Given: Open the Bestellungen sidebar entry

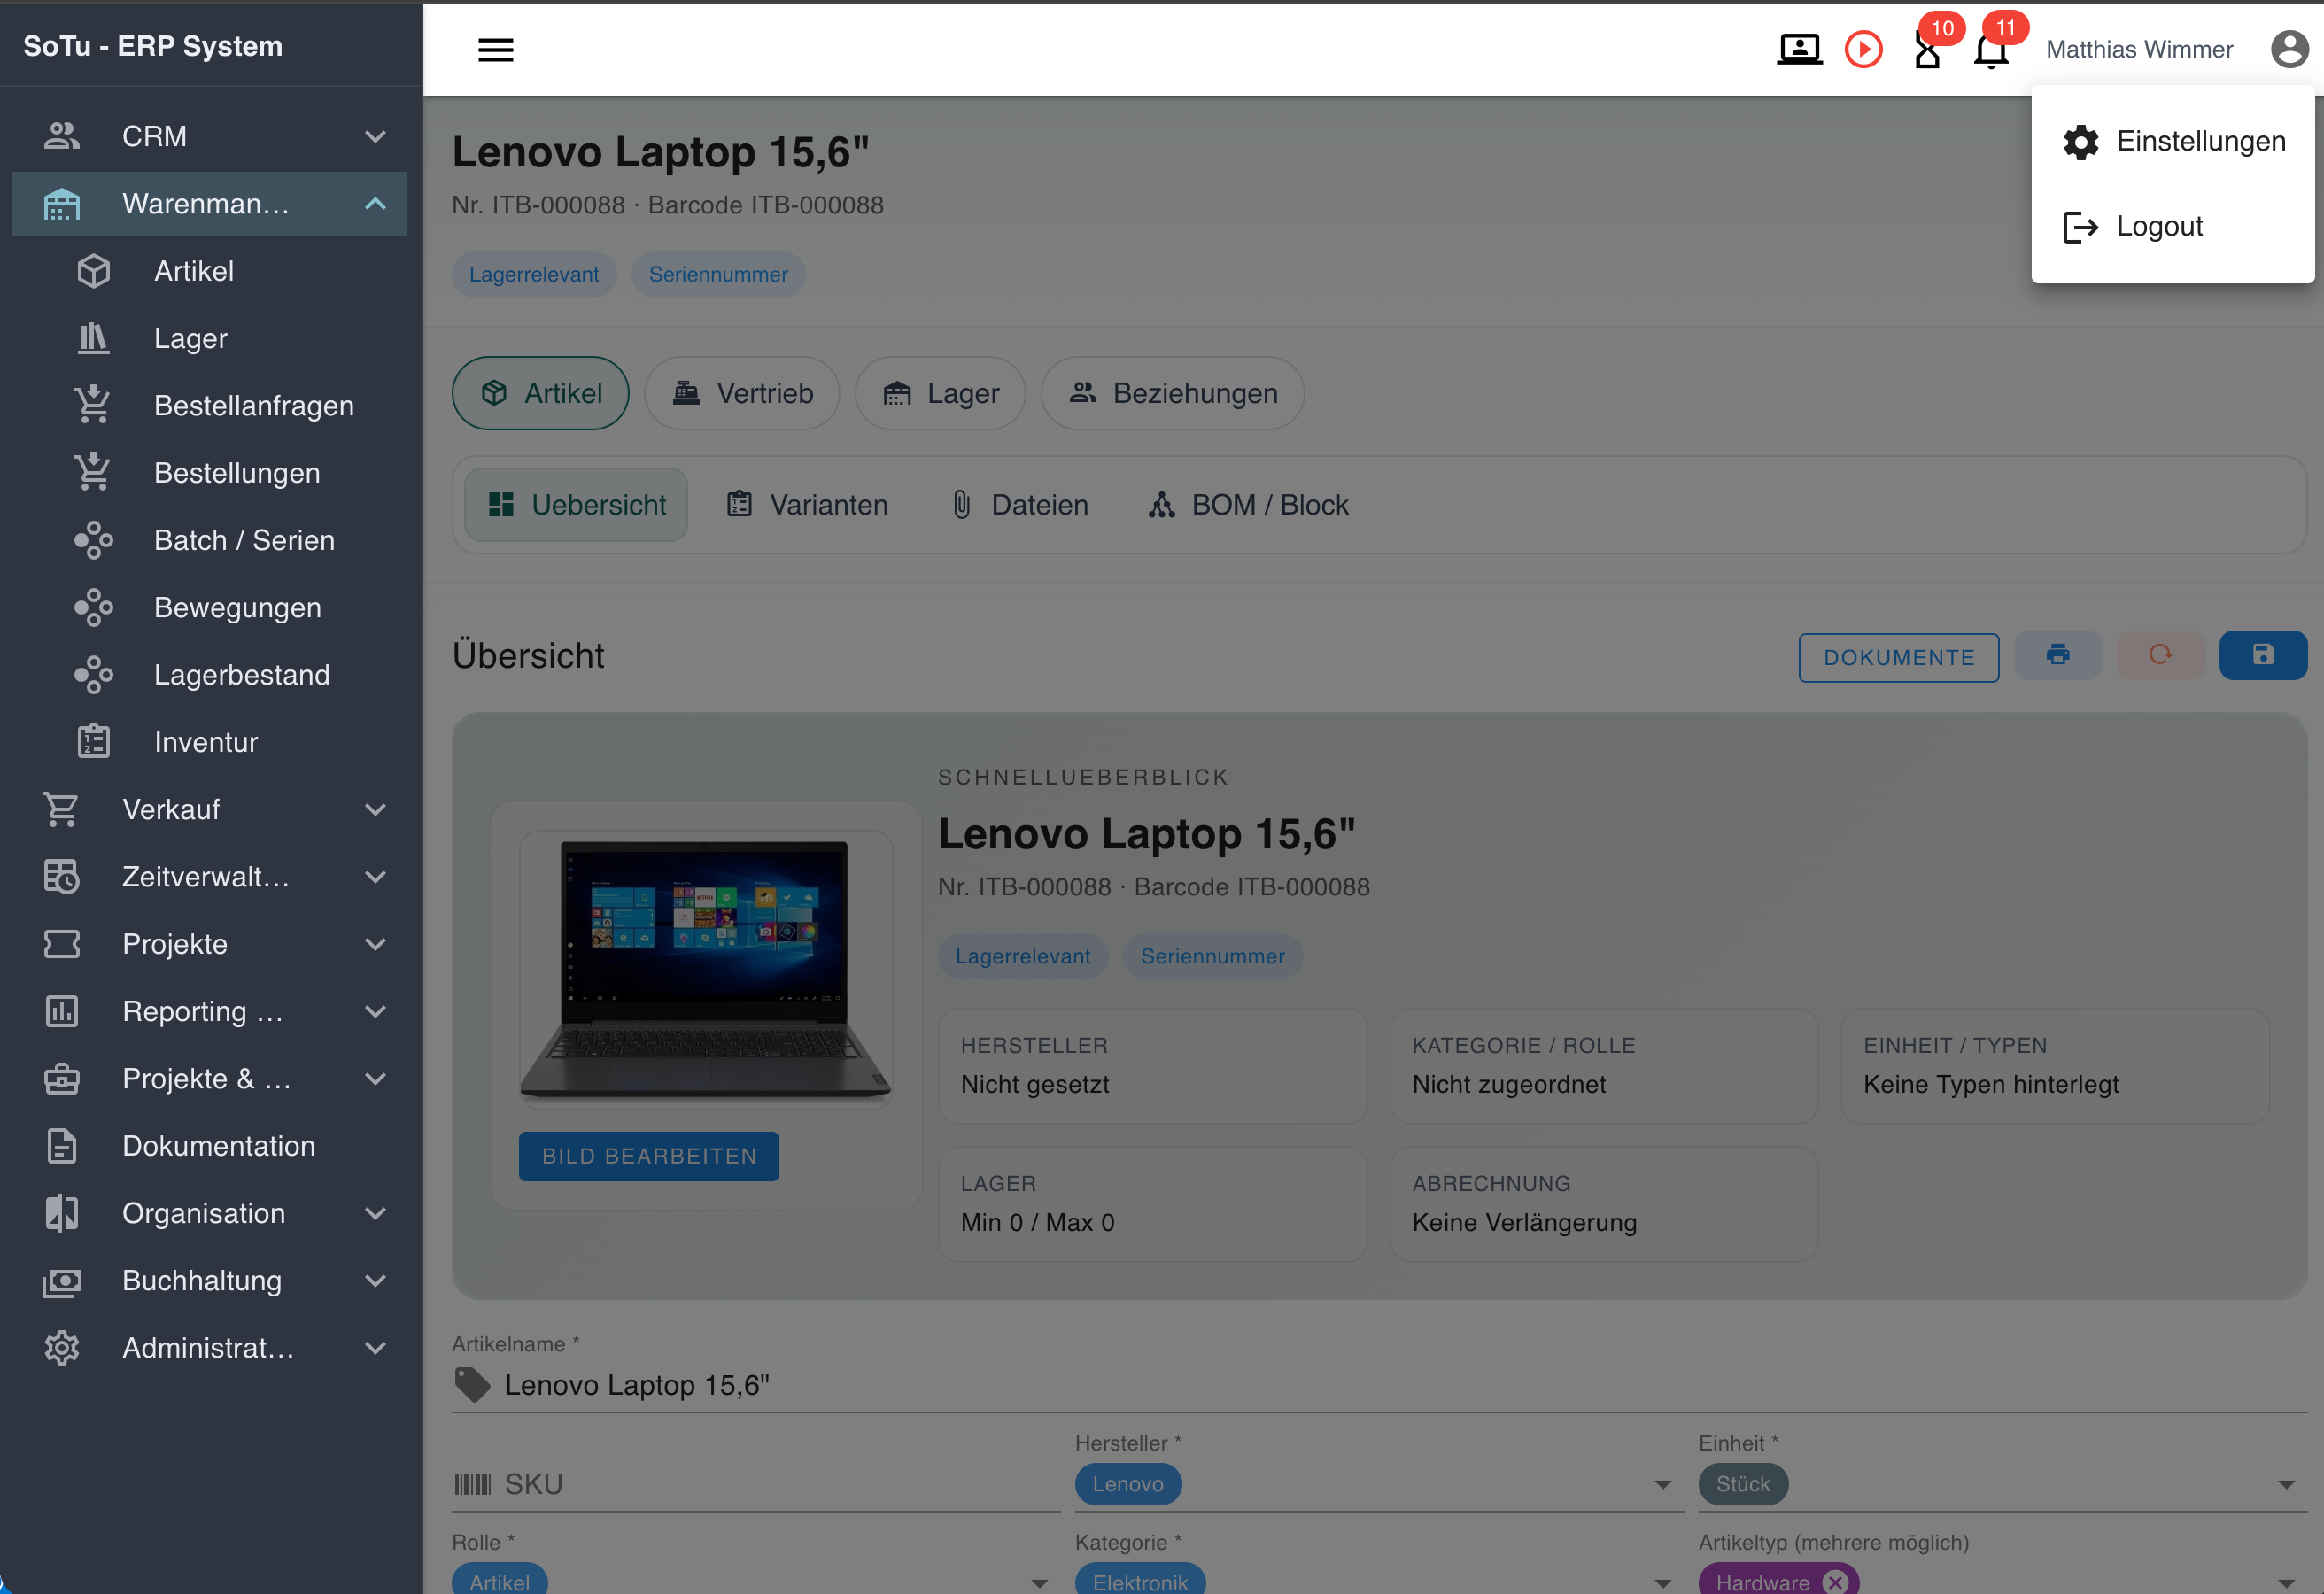Looking at the screenshot, I should coord(237,472).
